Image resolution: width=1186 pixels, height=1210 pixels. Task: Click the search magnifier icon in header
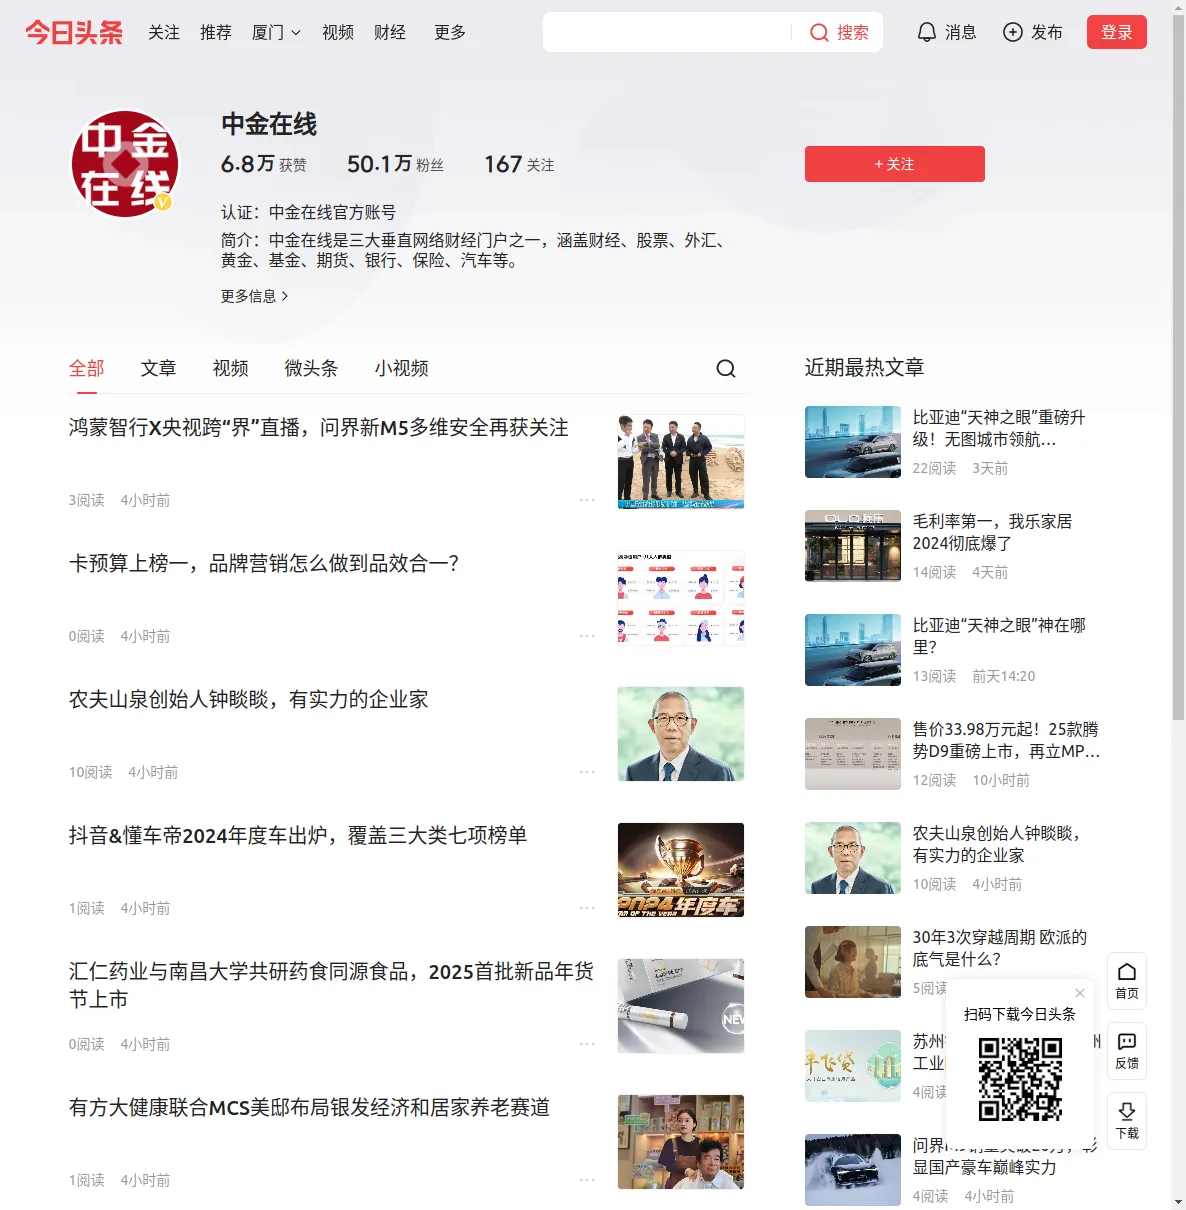coord(819,33)
